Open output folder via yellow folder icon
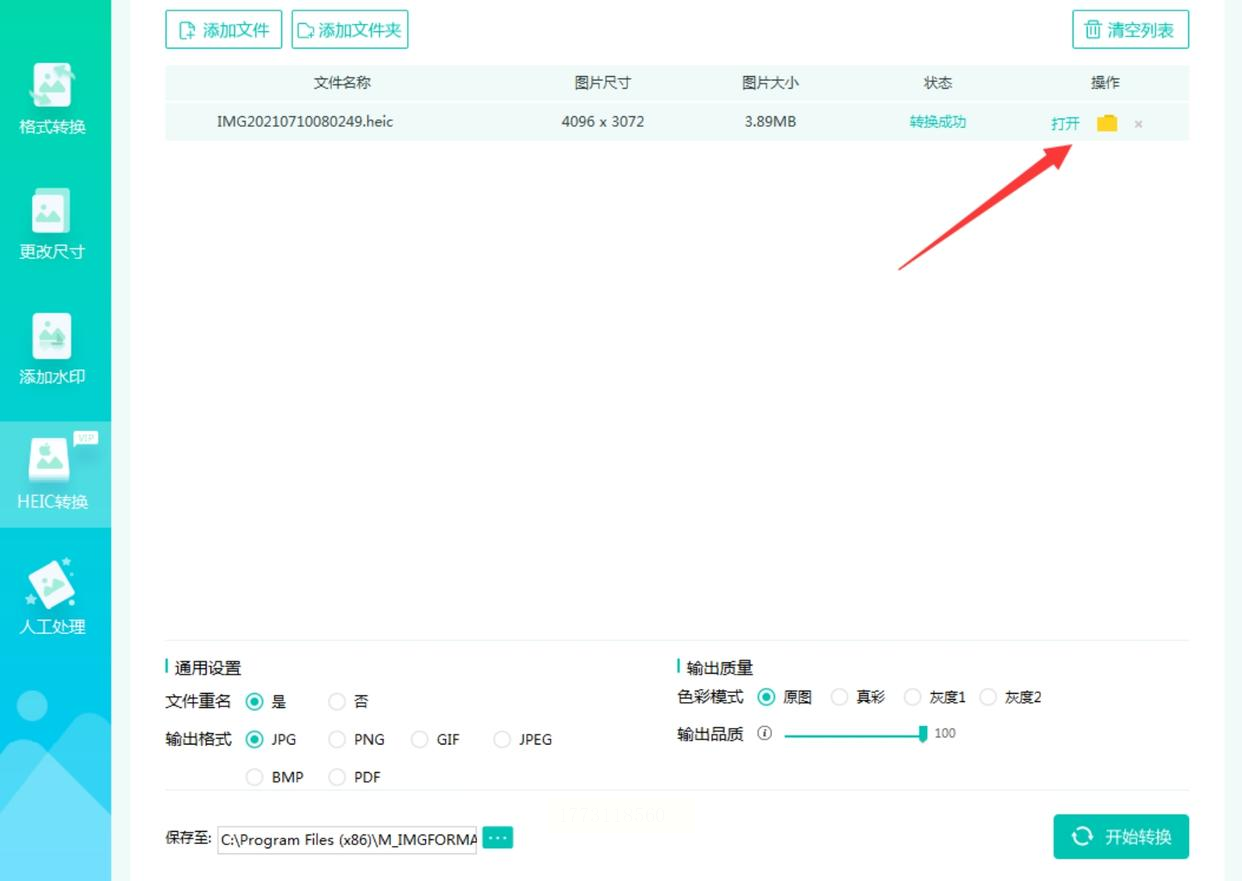Screen dimensions: 1242x881 (1106, 123)
